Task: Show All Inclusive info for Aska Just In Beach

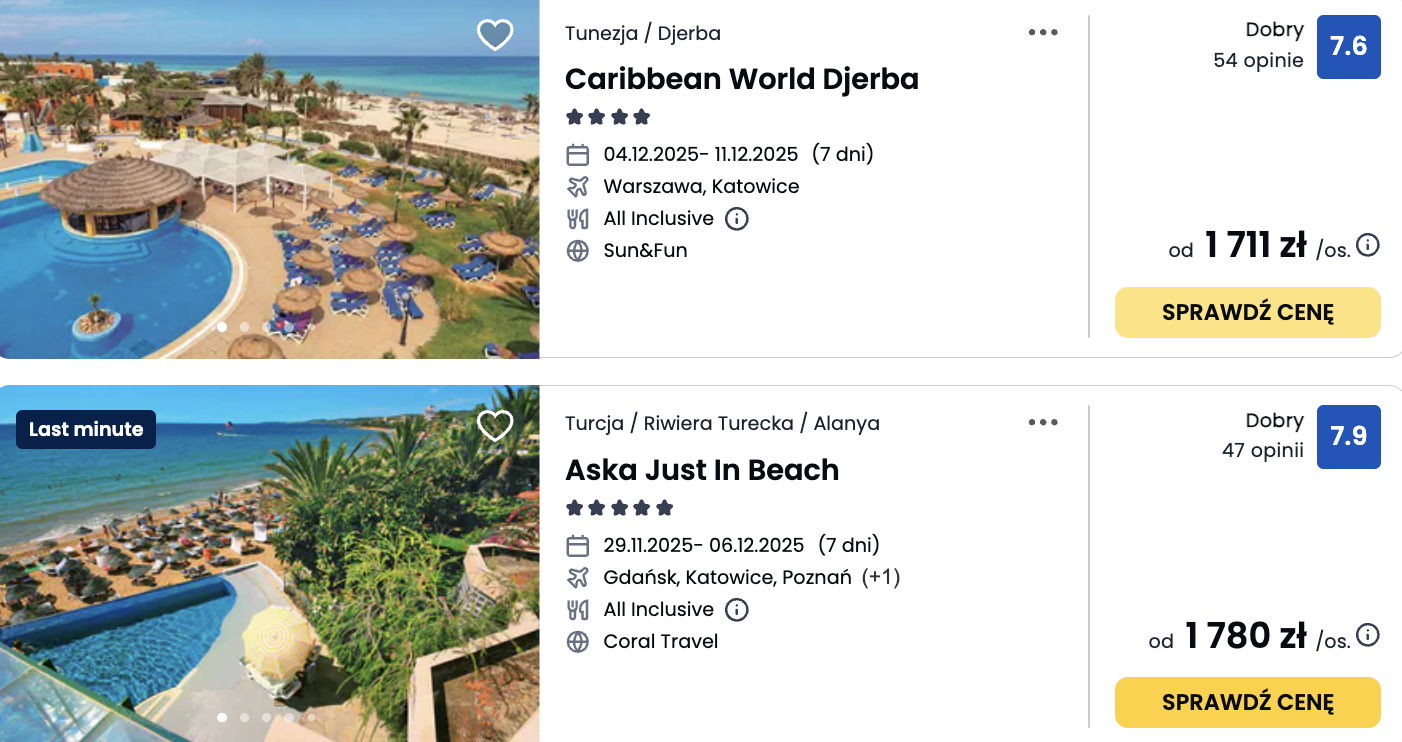Action: pyautogui.click(x=737, y=609)
